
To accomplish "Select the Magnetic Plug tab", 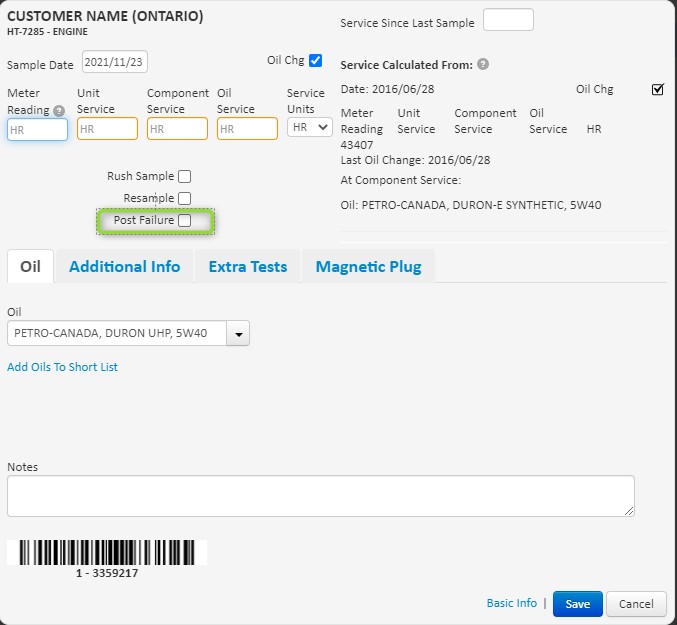I will click(x=368, y=266).
